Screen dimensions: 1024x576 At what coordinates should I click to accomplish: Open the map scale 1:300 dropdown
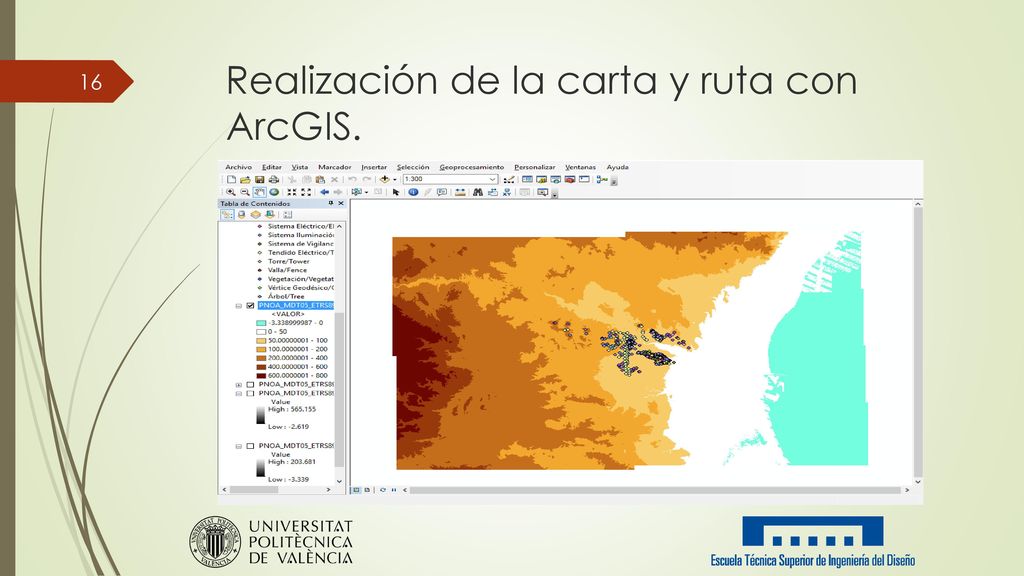tap(492, 179)
